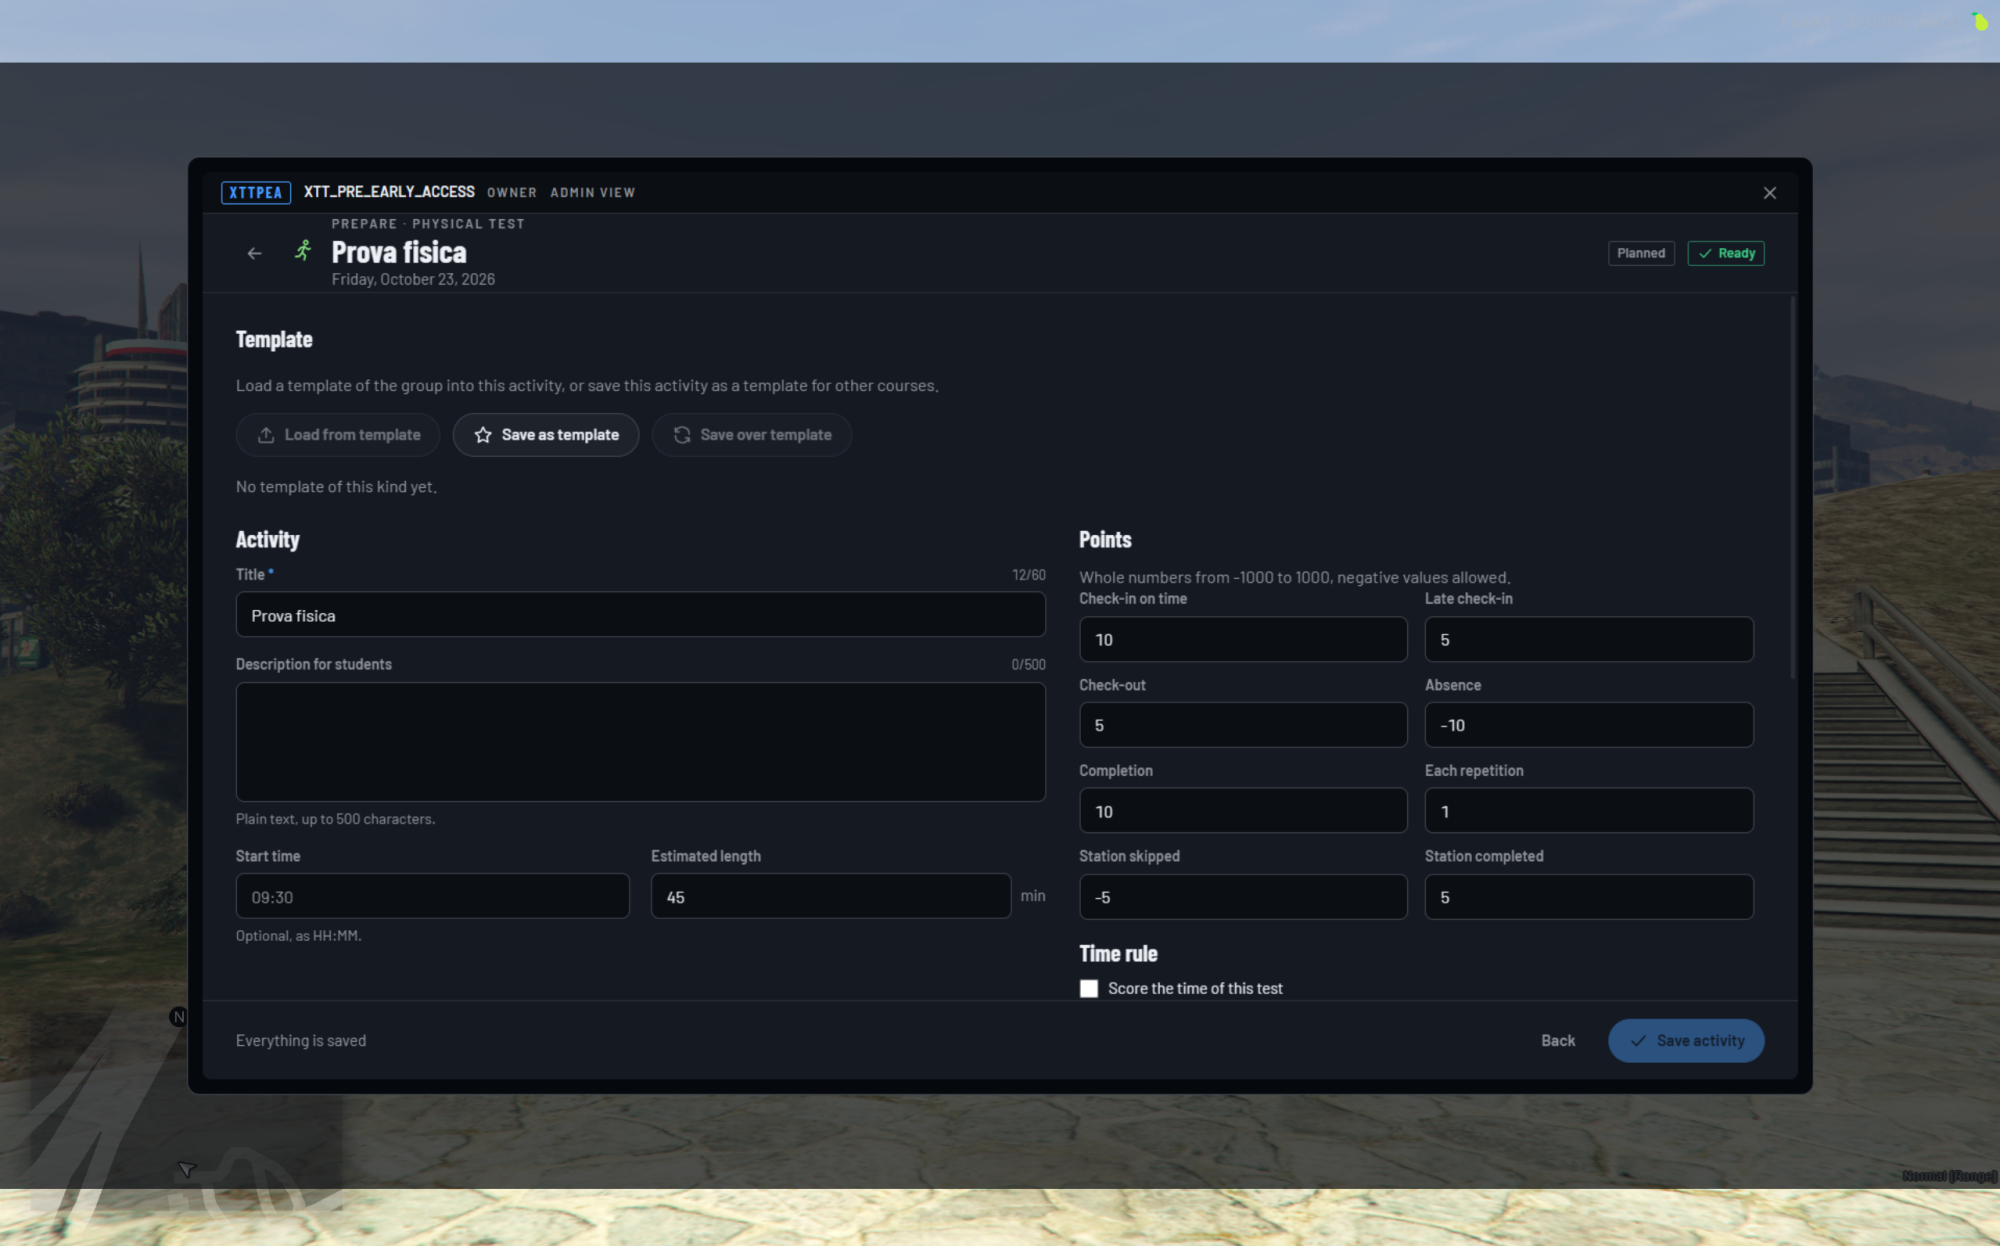Click the date Friday, October 23, 2026

coord(413,279)
